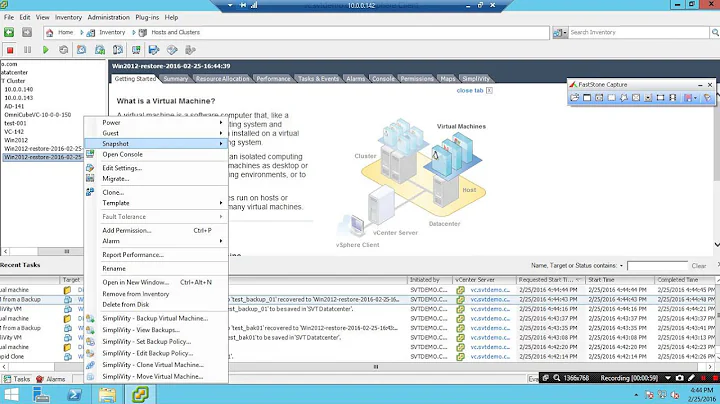Open the Snapshot submenu
Viewport: 720px width, 404px height.
click(156, 144)
